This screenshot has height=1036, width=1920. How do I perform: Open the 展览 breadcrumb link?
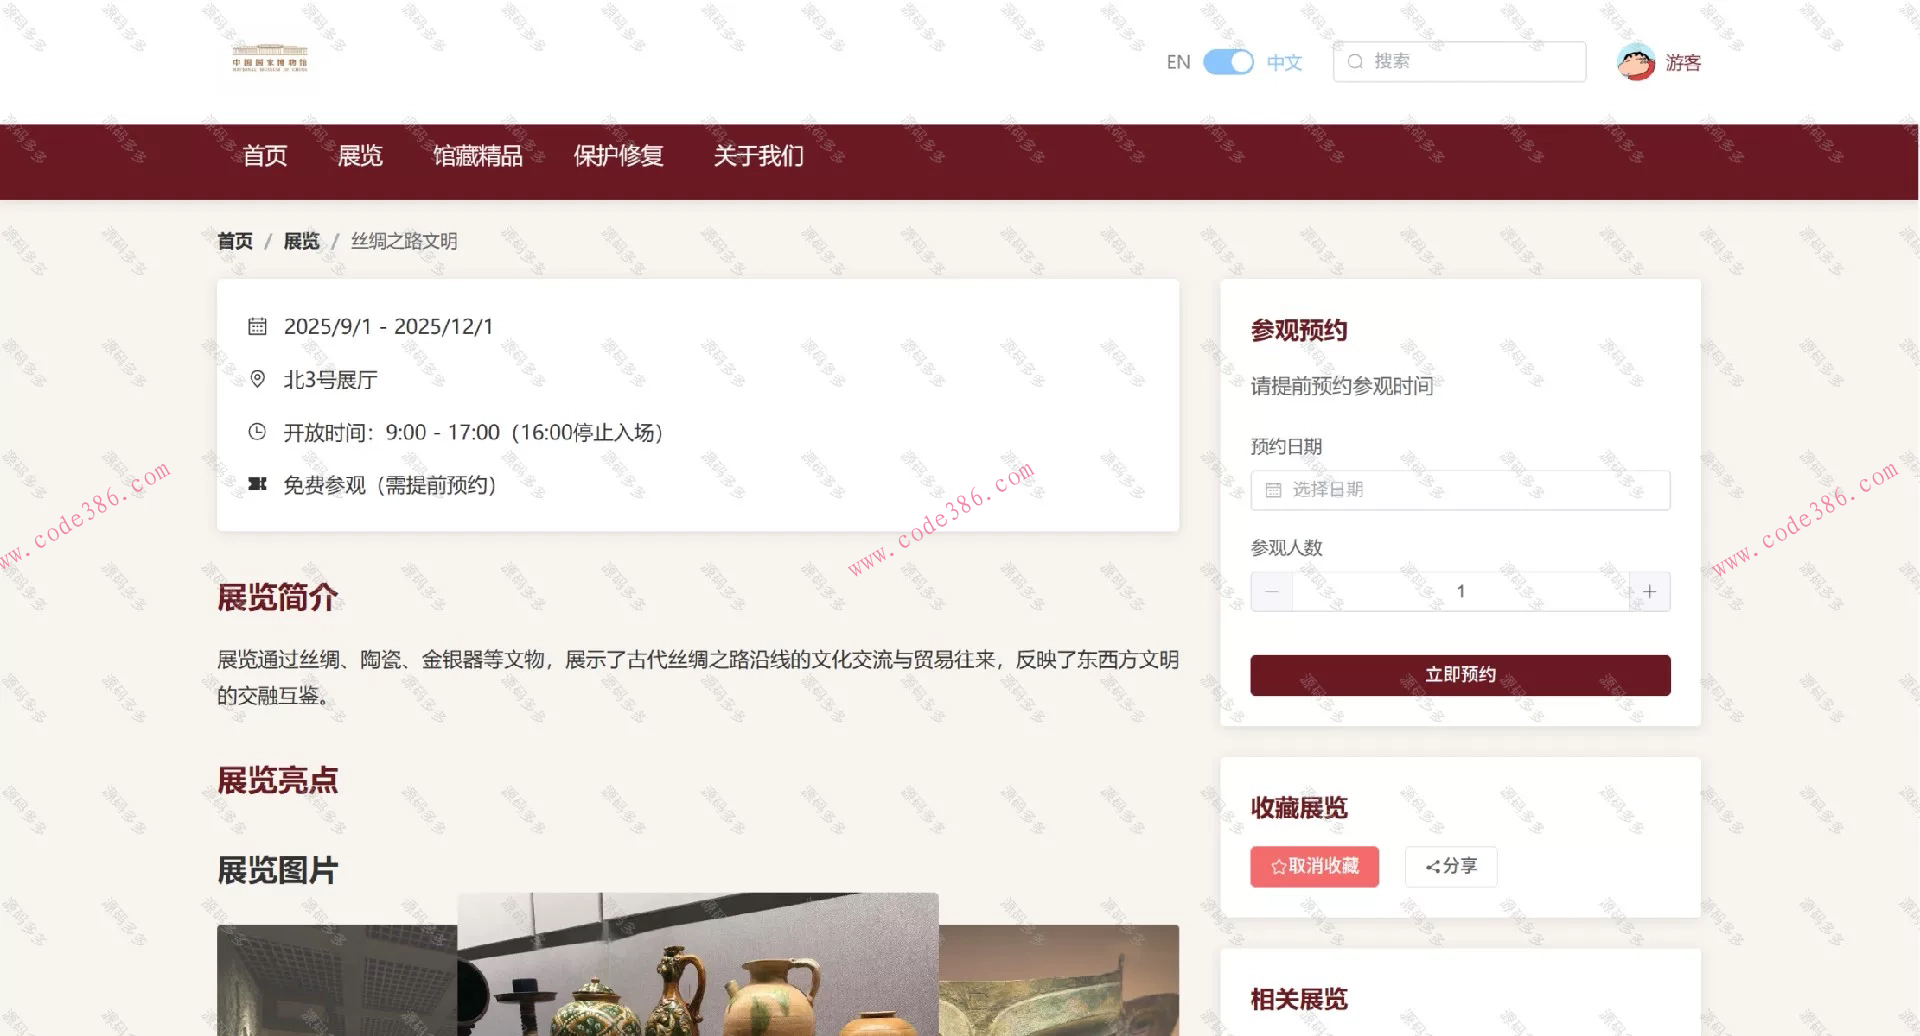pyautogui.click(x=302, y=241)
